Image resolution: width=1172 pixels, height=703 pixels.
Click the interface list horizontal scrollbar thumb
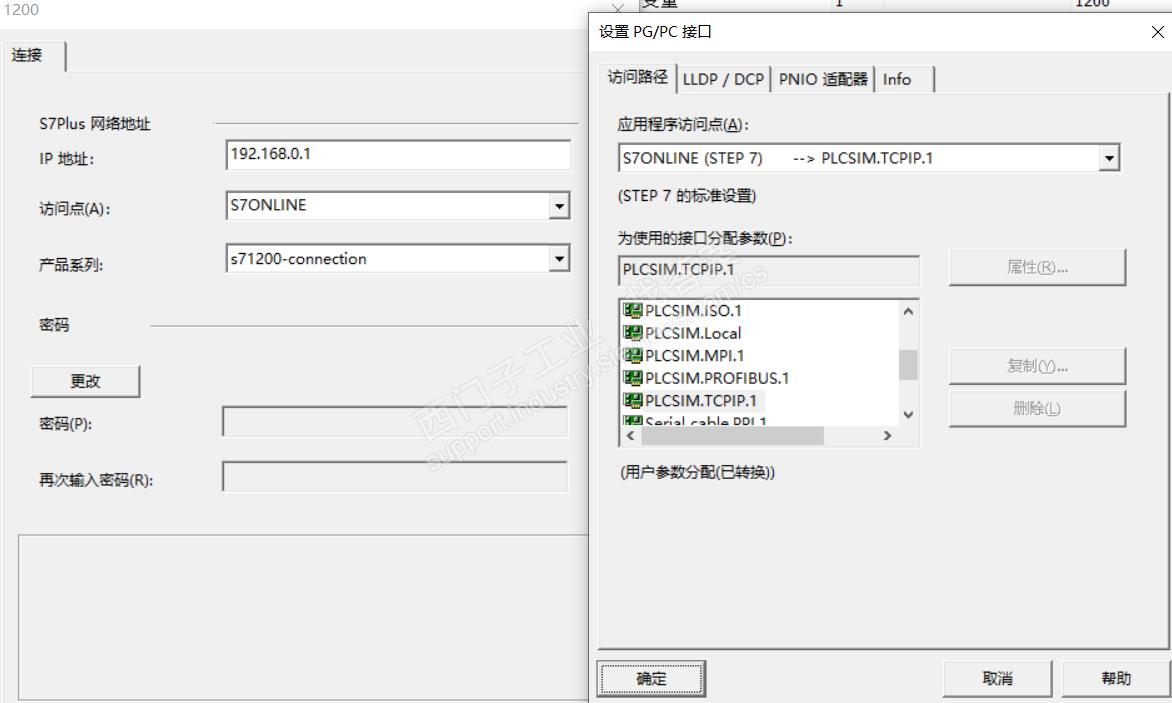(x=732, y=436)
